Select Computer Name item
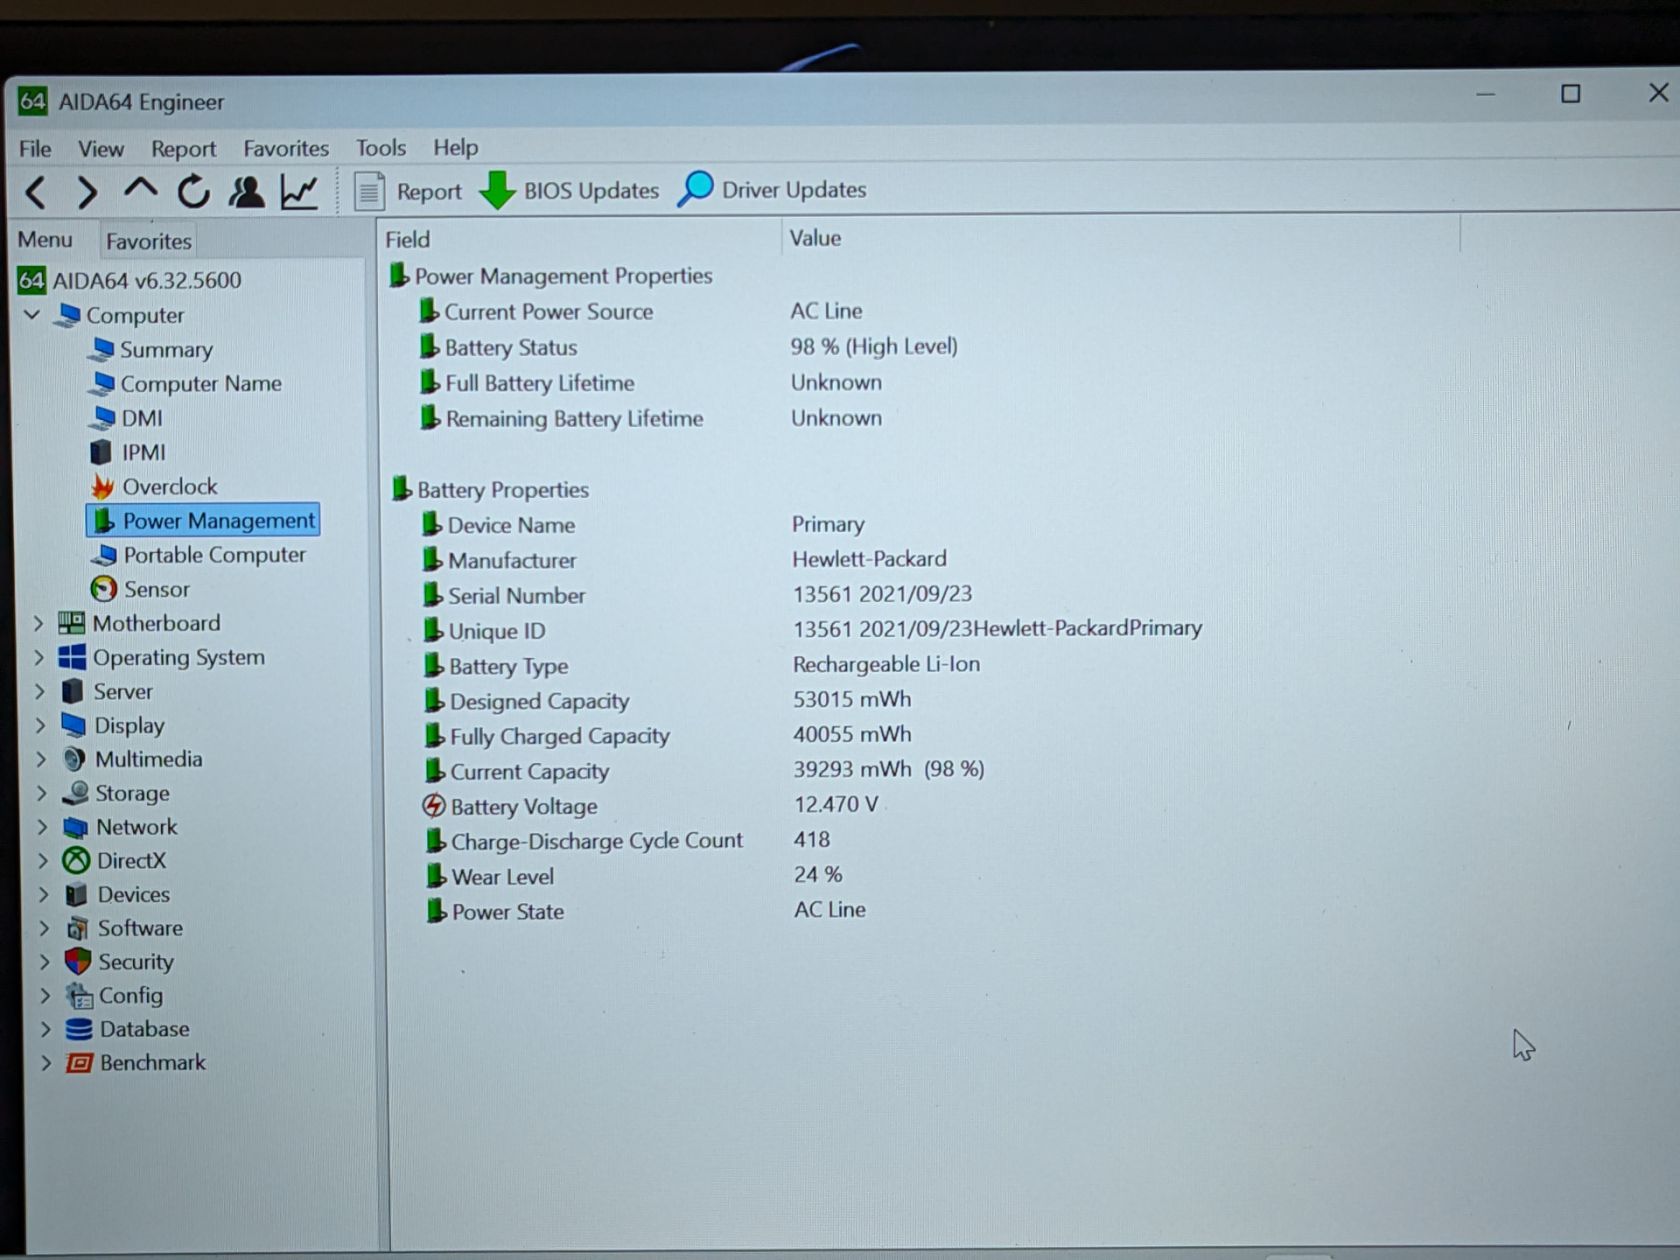The height and width of the screenshot is (1260, 1680). (185, 384)
